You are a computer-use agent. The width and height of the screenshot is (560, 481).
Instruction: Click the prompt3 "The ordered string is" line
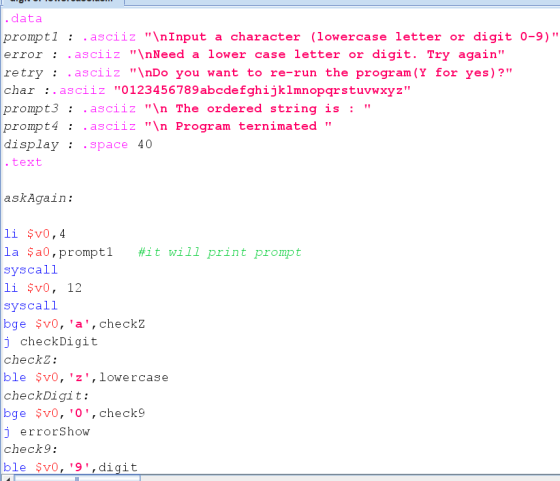(x=187, y=109)
